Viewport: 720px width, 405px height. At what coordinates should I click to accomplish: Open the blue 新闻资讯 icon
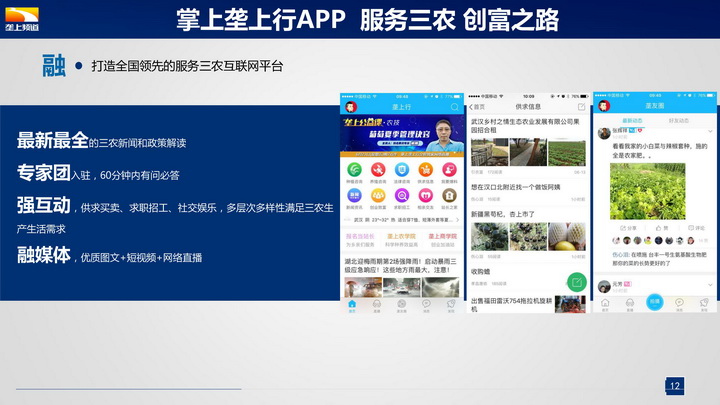coord(354,196)
